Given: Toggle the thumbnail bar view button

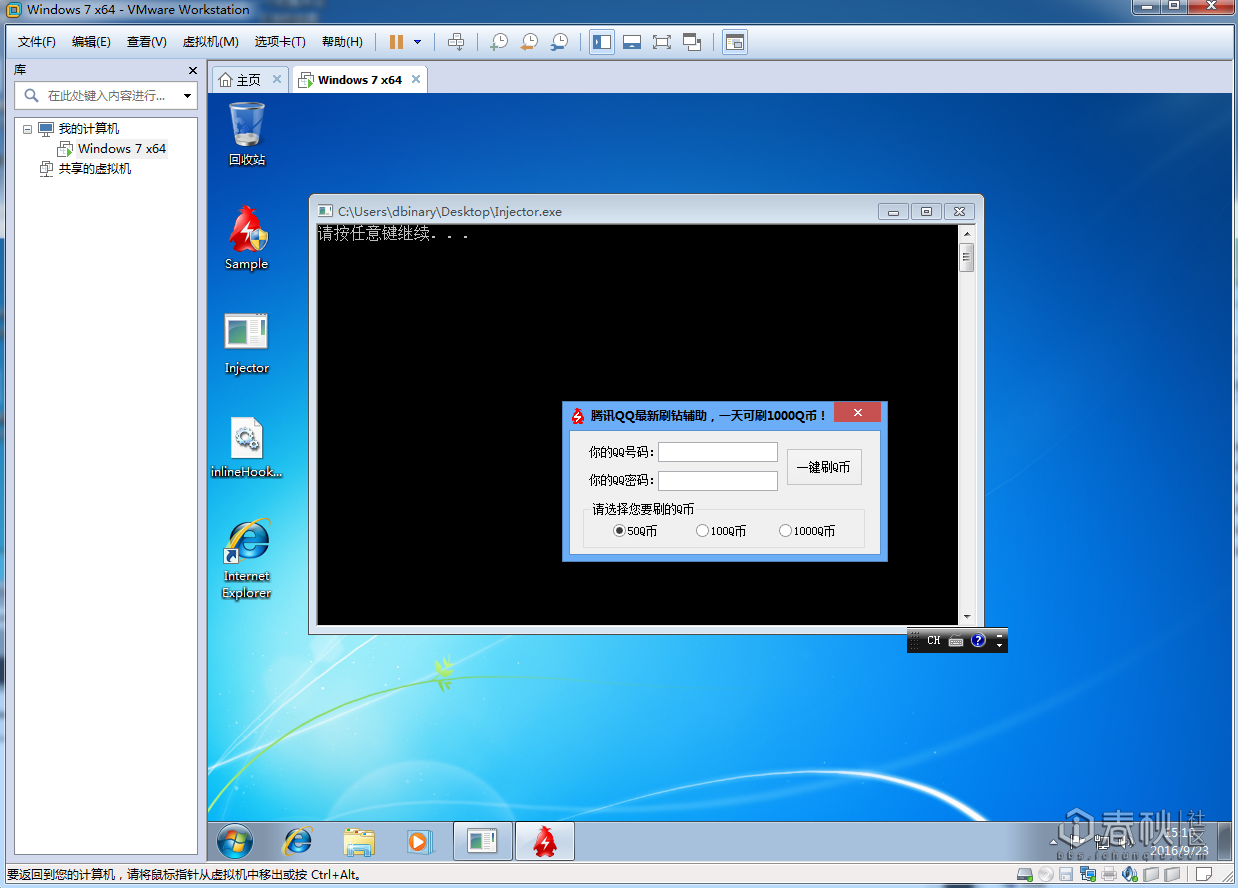Looking at the screenshot, I should click(x=632, y=42).
